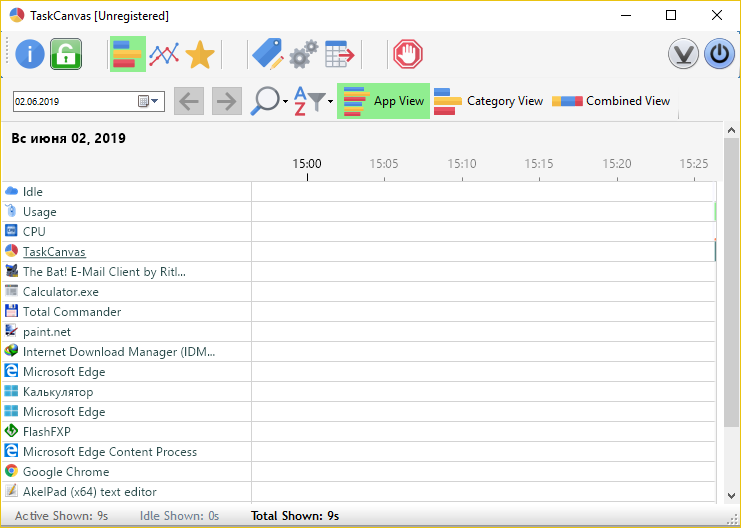Click the paint.net icon
This screenshot has height=528, width=741.
point(11,331)
